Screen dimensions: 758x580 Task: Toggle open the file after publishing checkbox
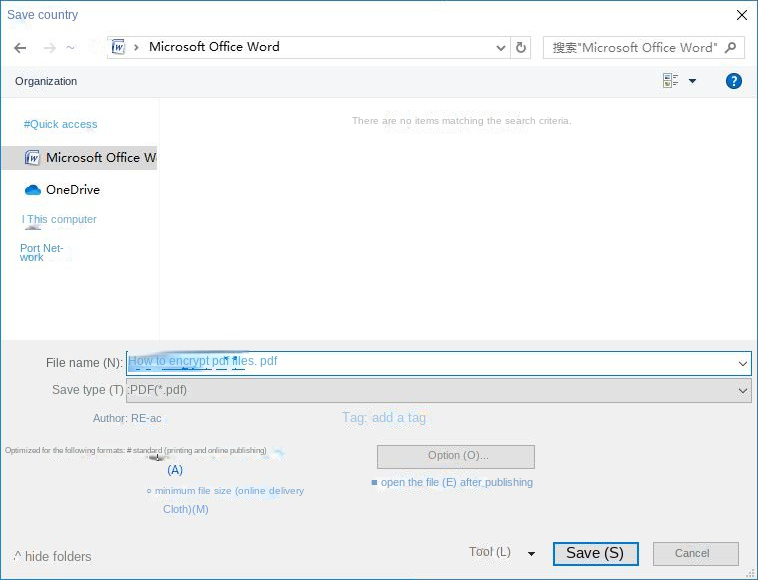pos(375,483)
